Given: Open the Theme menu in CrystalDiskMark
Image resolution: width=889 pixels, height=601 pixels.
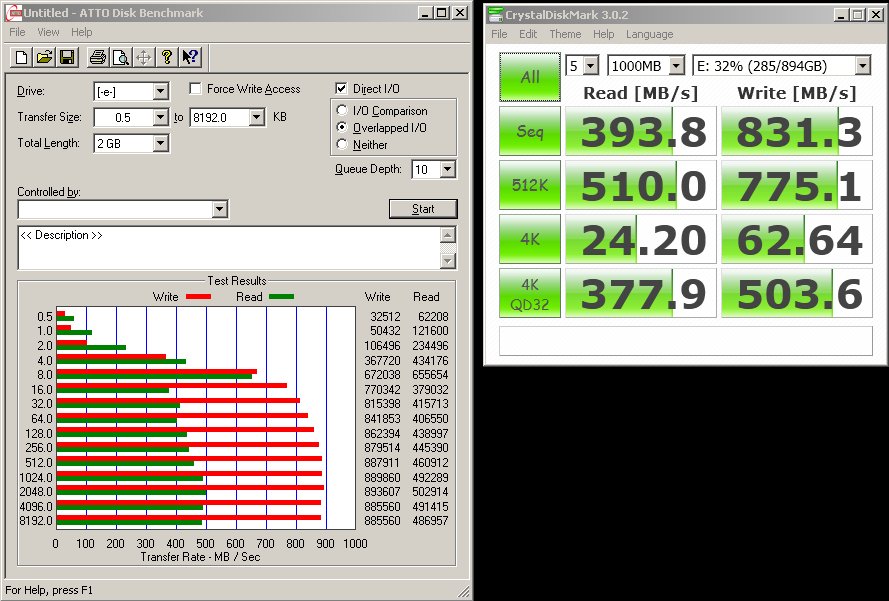Looking at the screenshot, I should tap(565, 34).
